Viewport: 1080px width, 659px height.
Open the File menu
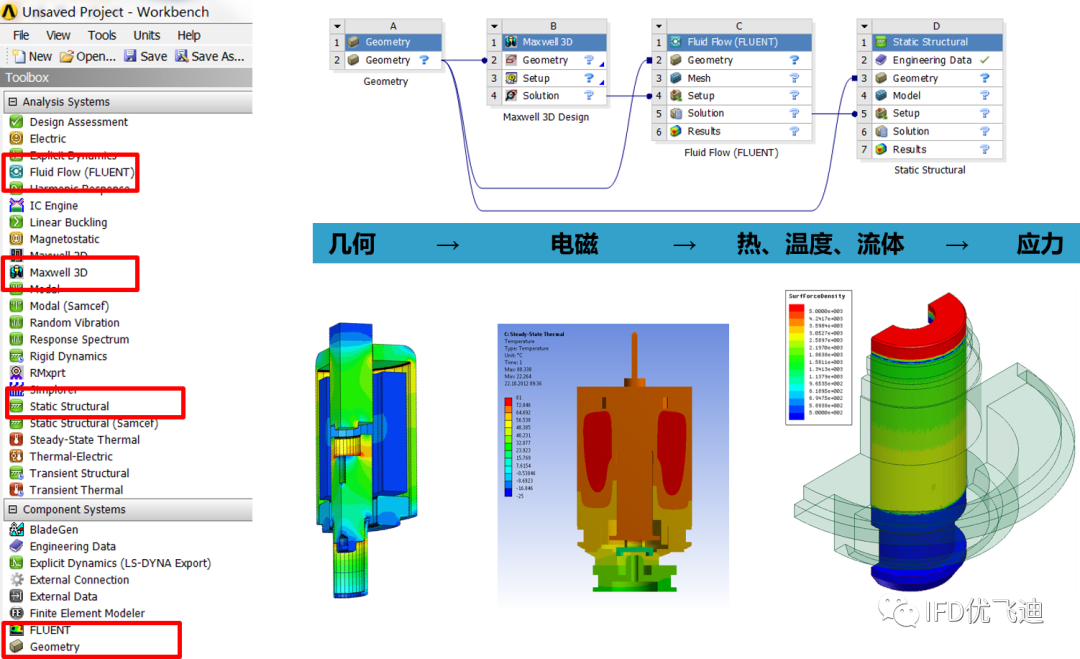tap(21, 35)
